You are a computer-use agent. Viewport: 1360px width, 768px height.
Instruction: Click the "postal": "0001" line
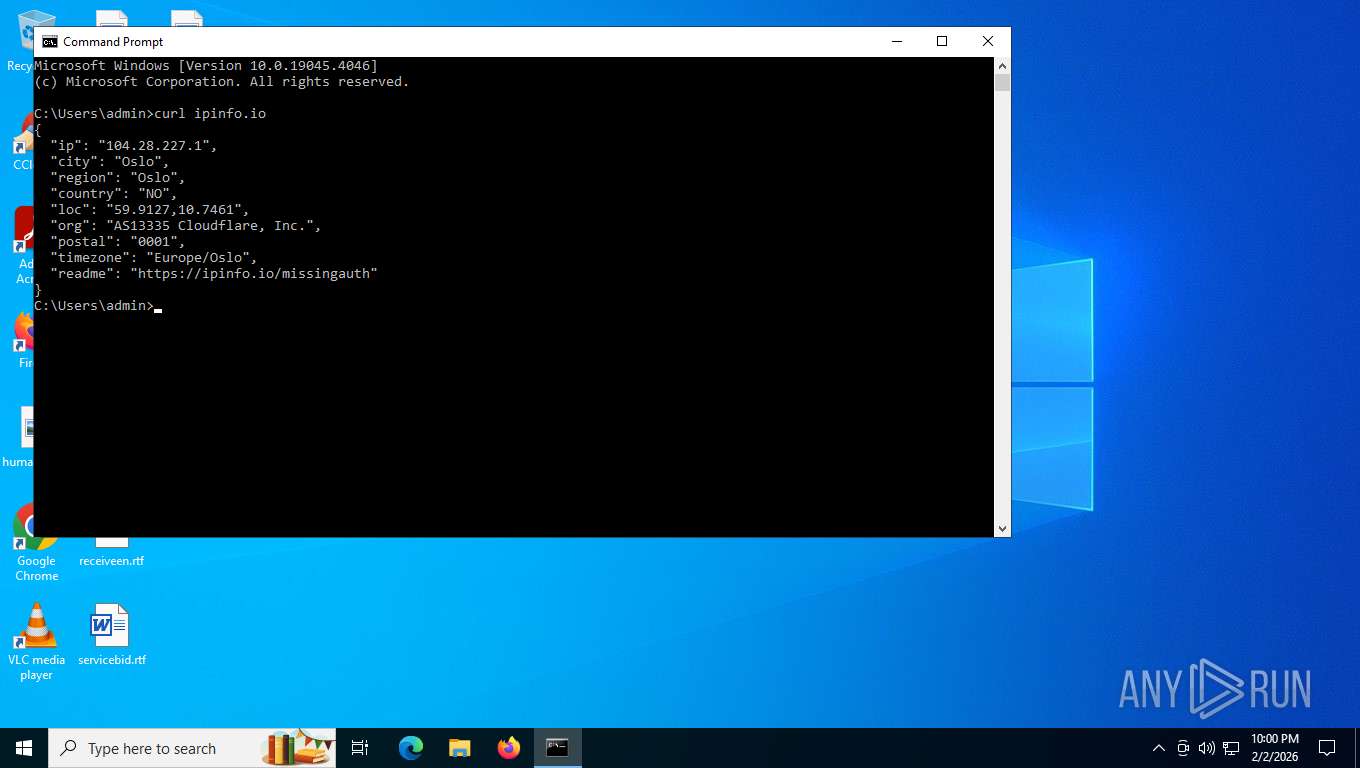coord(118,242)
